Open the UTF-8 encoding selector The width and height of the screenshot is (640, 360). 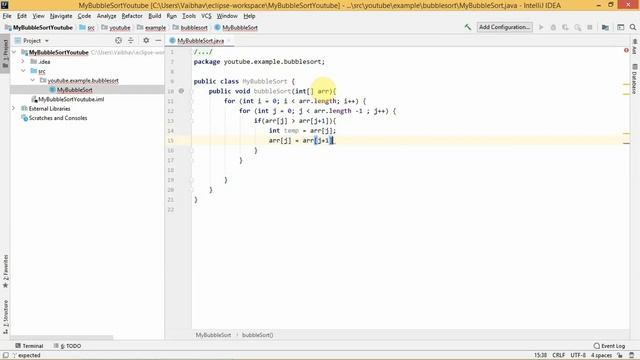point(578,355)
